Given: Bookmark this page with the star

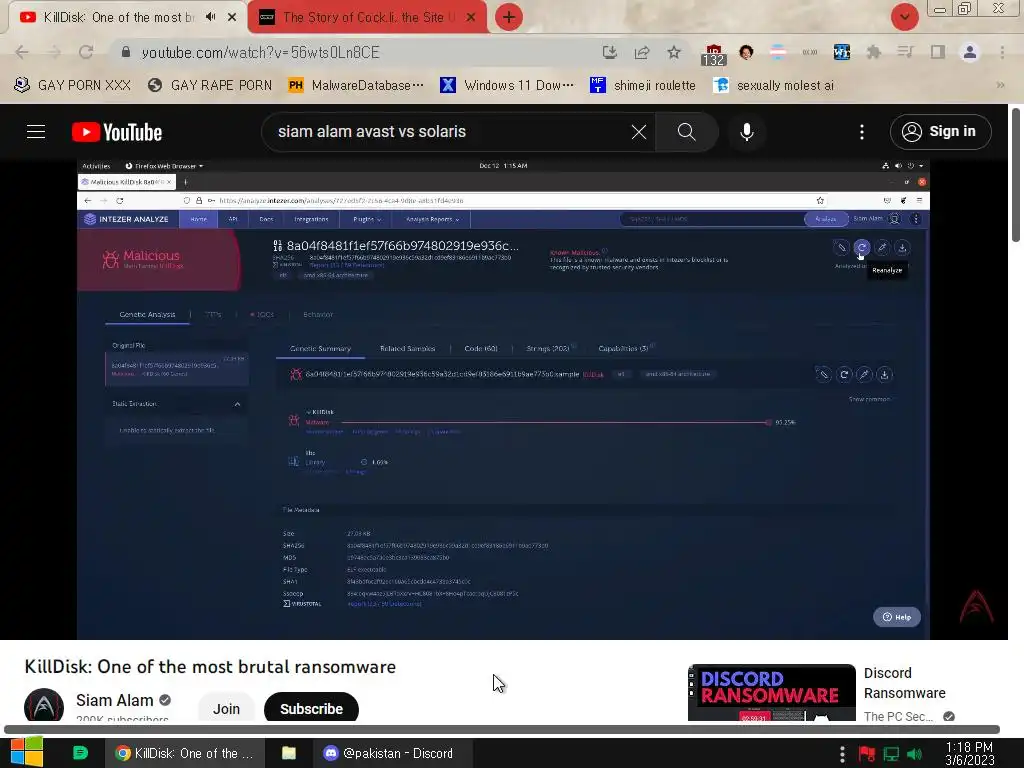Looking at the screenshot, I should (674, 52).
